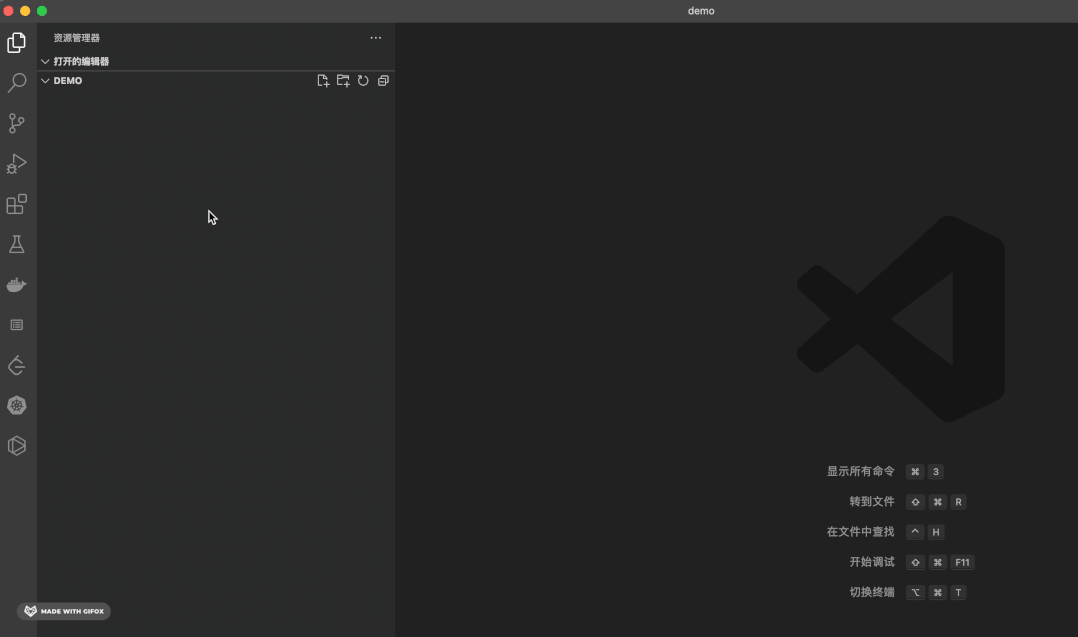Image resolution: width=1078 pixels, height=637 pixels.
Task: Open the Testing flask view
Action: coord(16,244)
